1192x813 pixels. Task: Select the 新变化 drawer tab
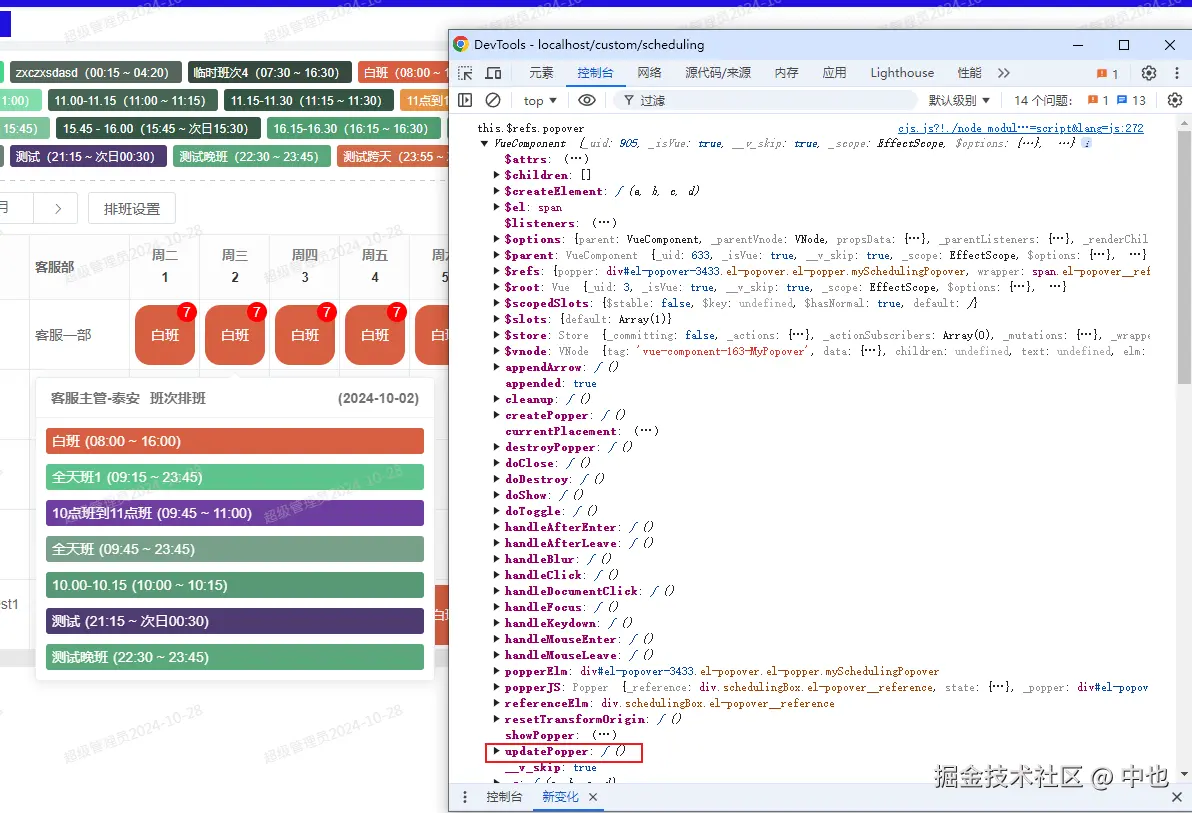[560, 797]
